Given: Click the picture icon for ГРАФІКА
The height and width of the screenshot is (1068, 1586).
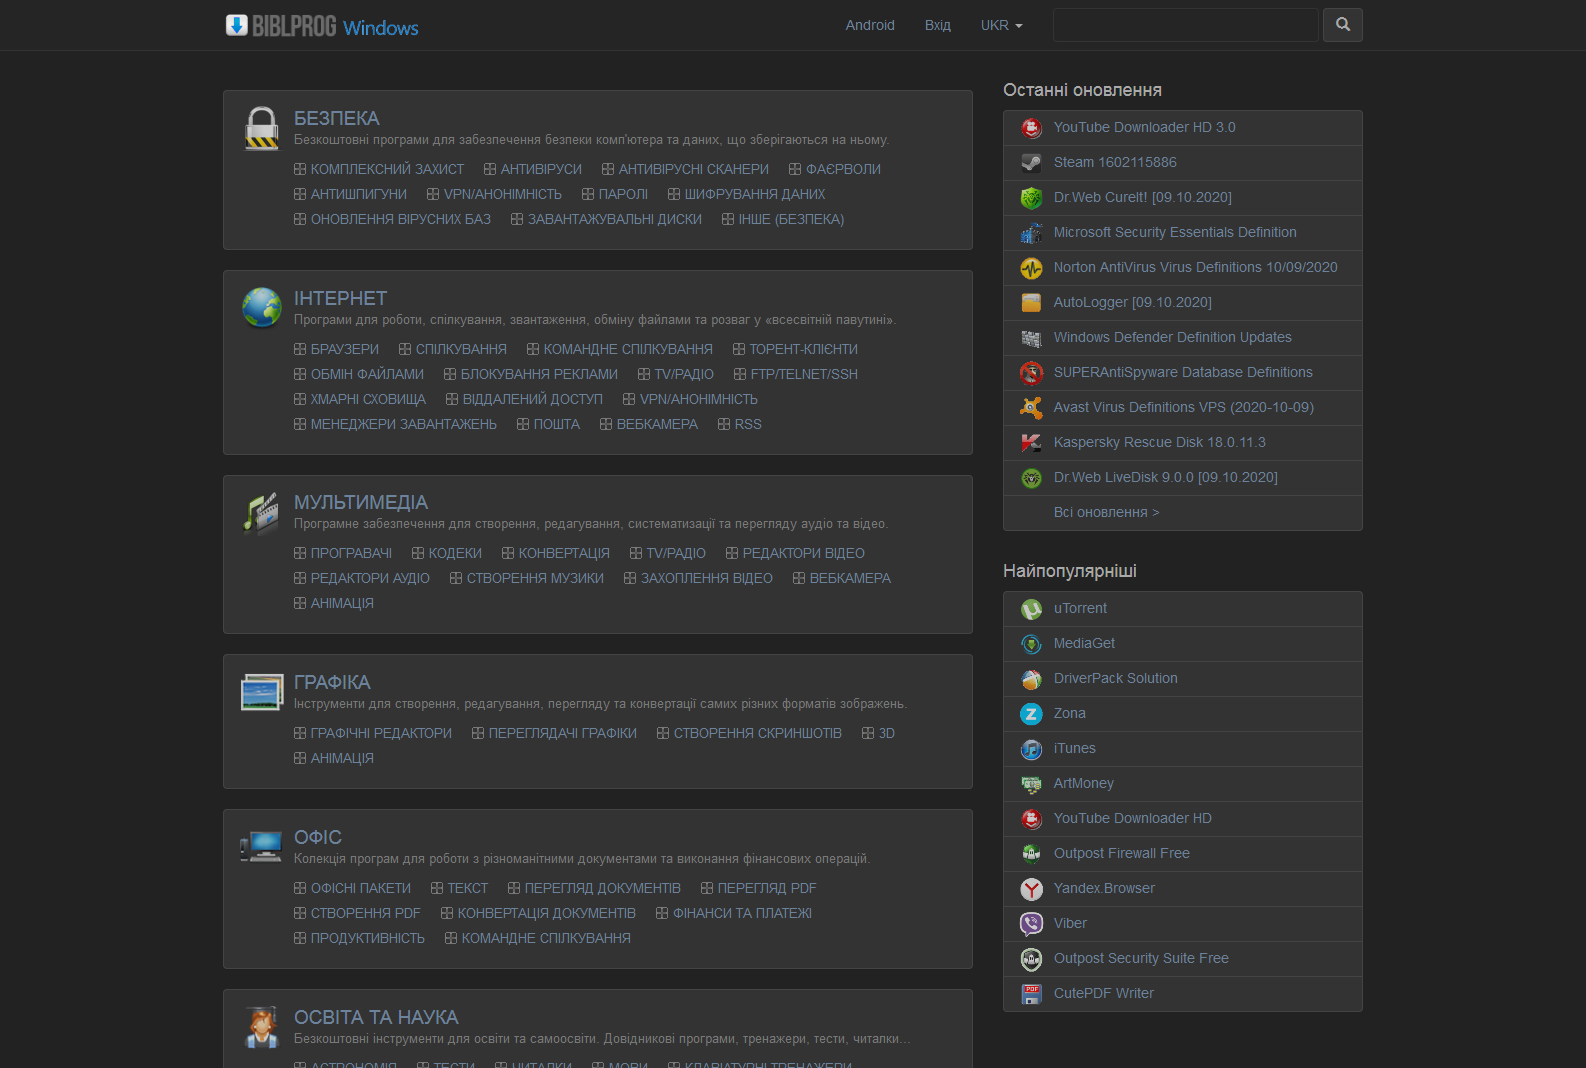Looking at the screenshot, I should 262,692.
